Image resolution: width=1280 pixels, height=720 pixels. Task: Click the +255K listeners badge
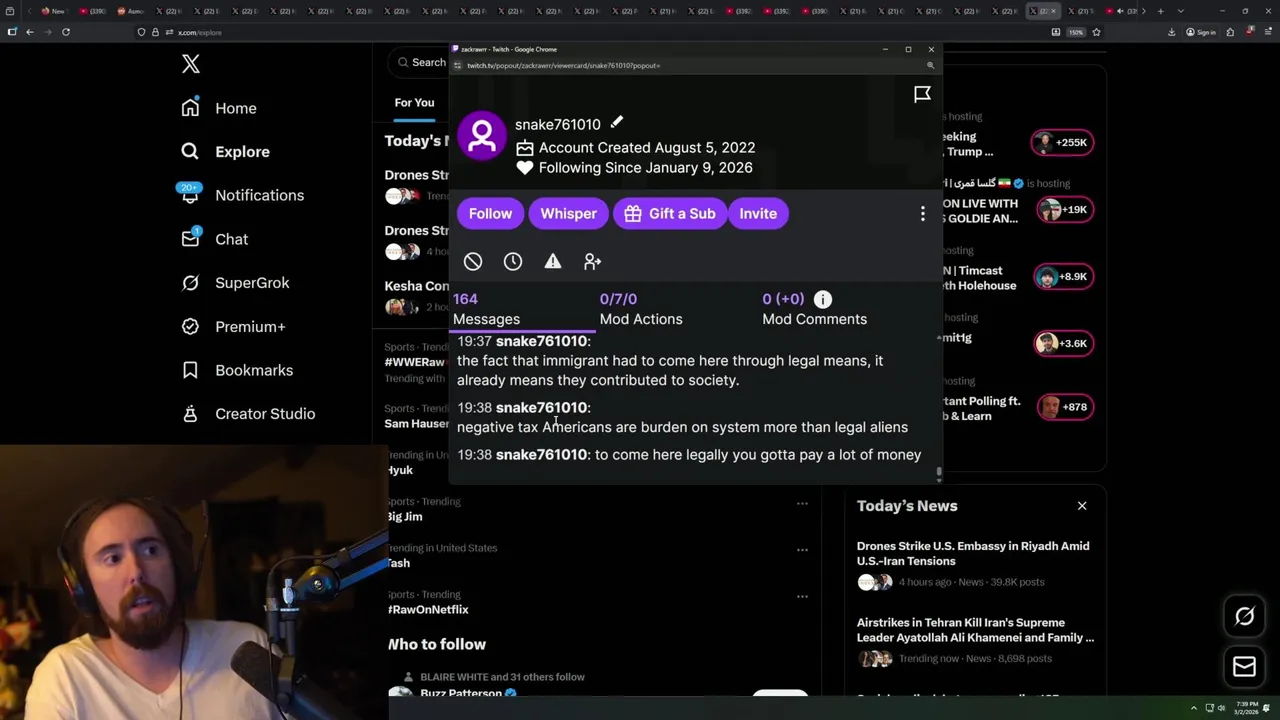click(x=1062, y=142)
